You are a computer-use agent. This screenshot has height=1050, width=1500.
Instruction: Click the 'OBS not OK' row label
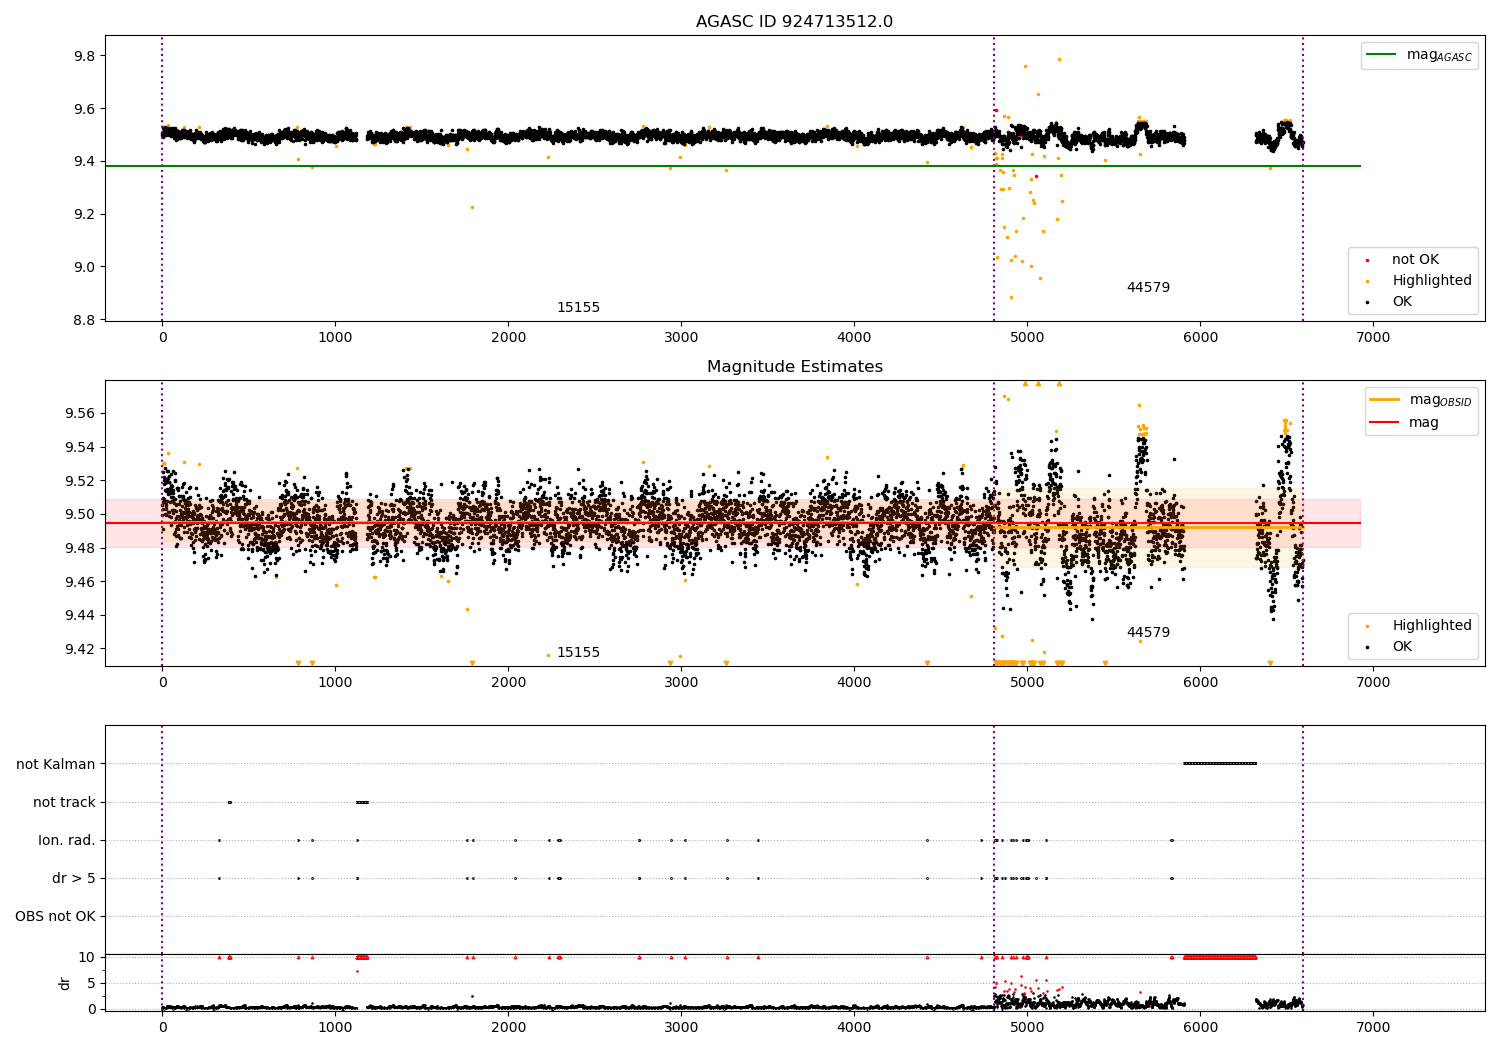pyautogui.click(x=56, y=916)
